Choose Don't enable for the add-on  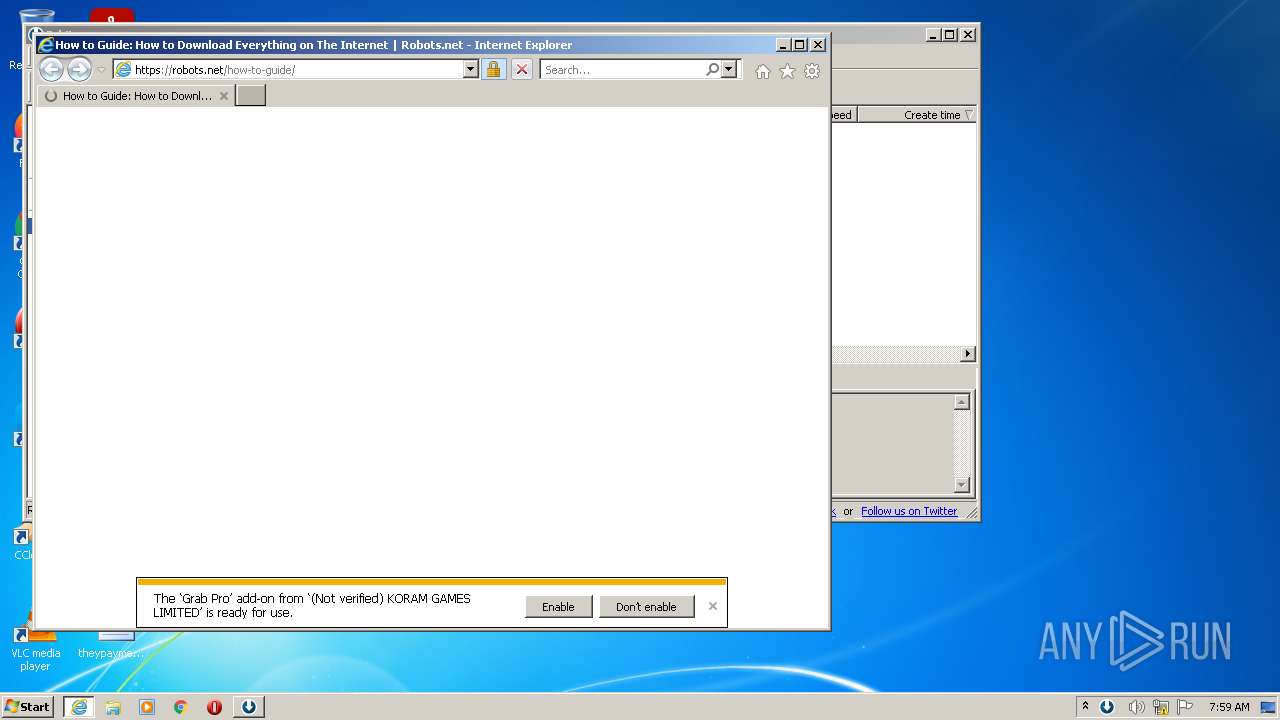[646, 607]
